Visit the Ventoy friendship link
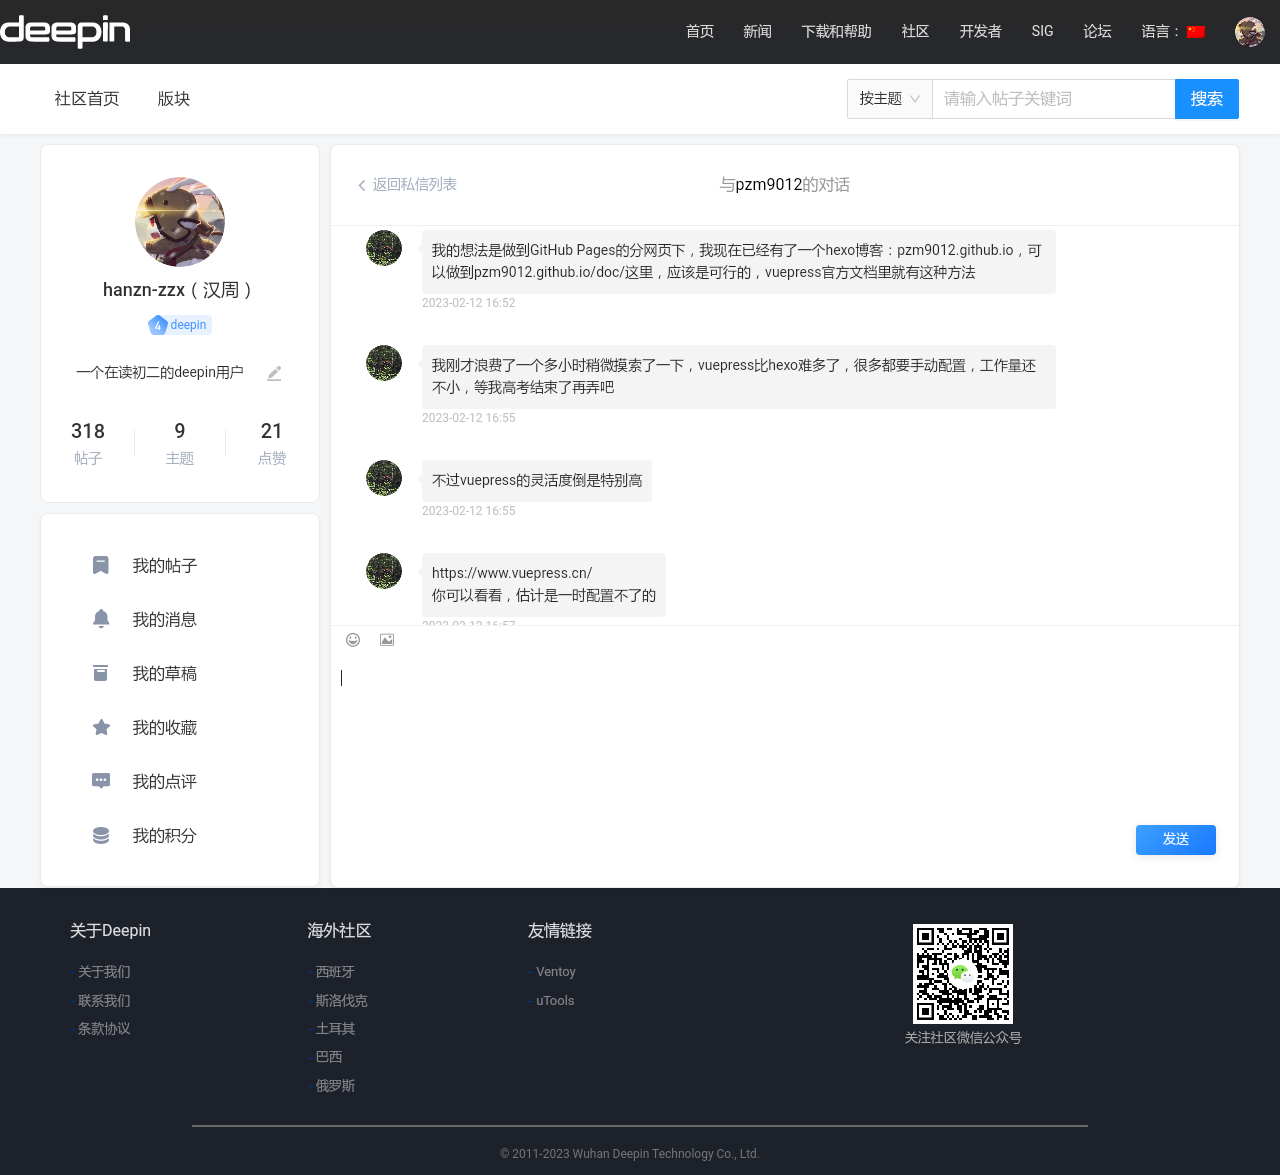Screen dimensions: 1280x1175 pyautogui.click(x=555, y=971)
